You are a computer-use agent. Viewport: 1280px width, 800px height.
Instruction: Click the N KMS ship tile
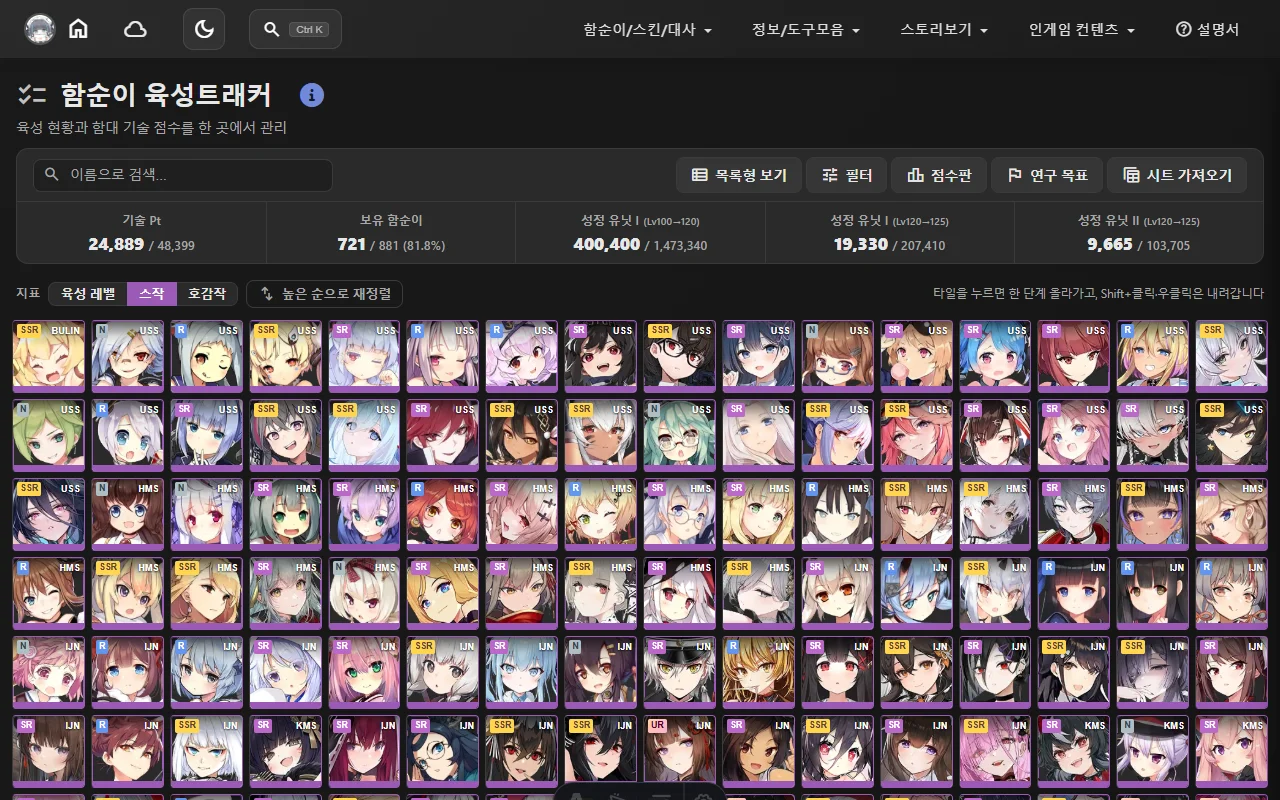(x=1152, y=751)
